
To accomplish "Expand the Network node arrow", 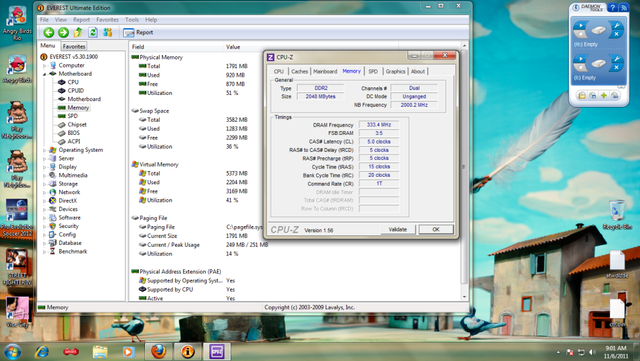I will click(44, 192).
